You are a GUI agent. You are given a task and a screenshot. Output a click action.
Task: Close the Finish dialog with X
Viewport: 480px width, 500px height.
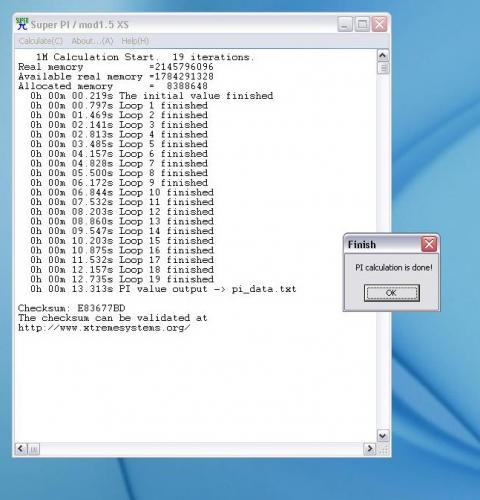tap(429, 244)
